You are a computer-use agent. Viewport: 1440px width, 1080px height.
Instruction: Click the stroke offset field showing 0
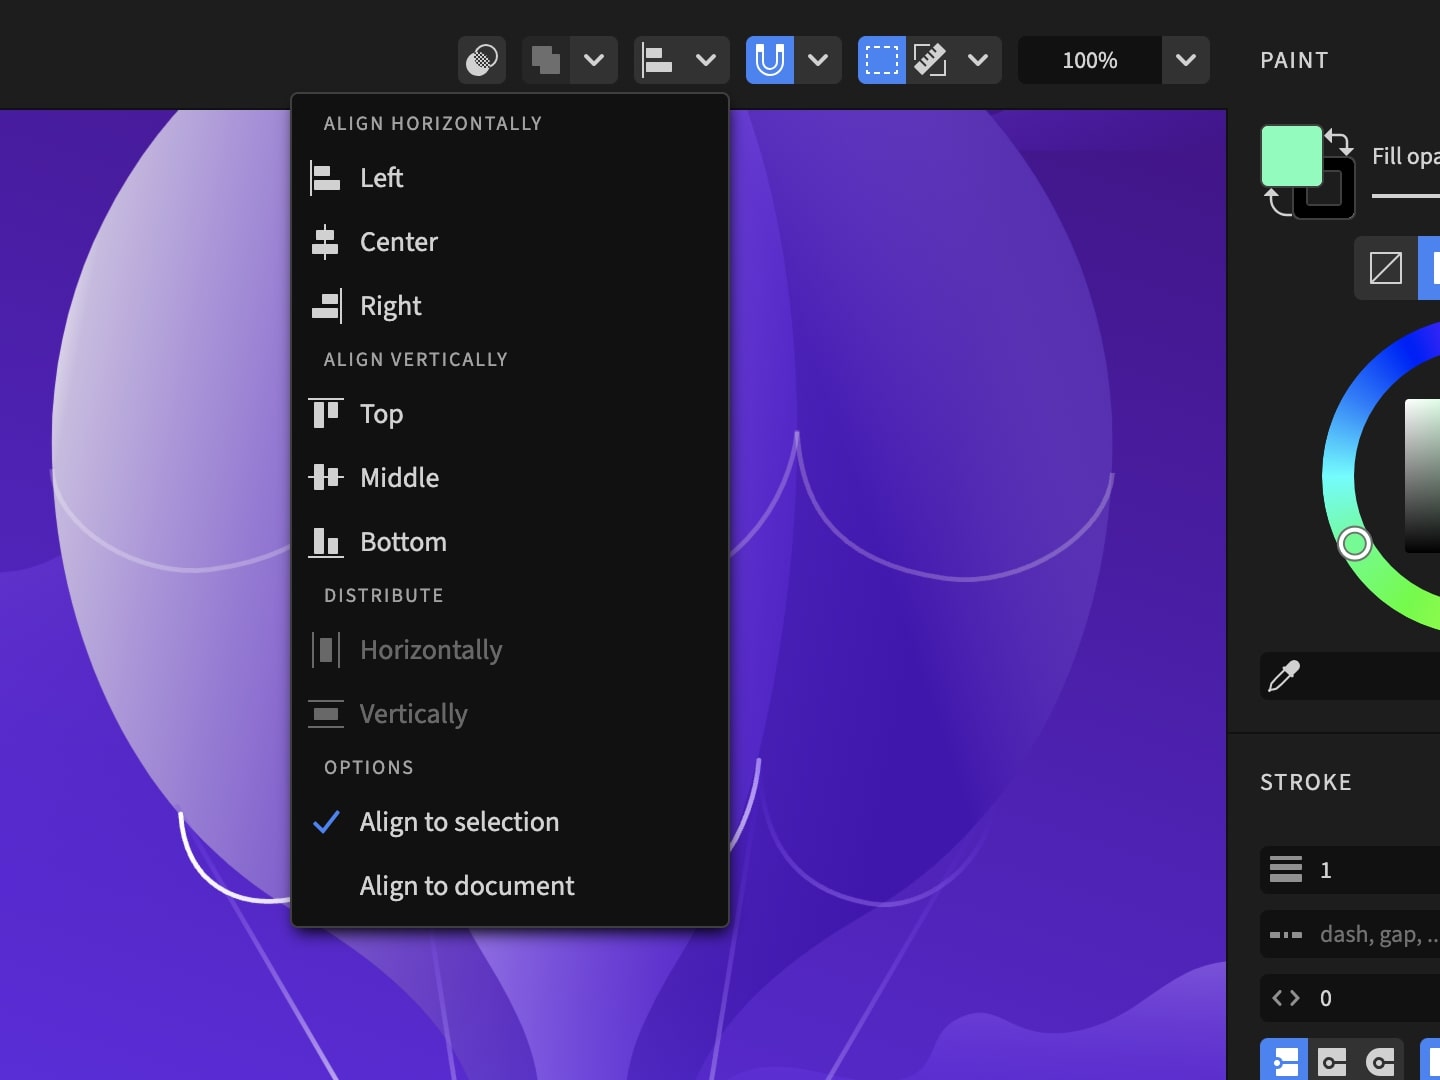point(1350,998)
